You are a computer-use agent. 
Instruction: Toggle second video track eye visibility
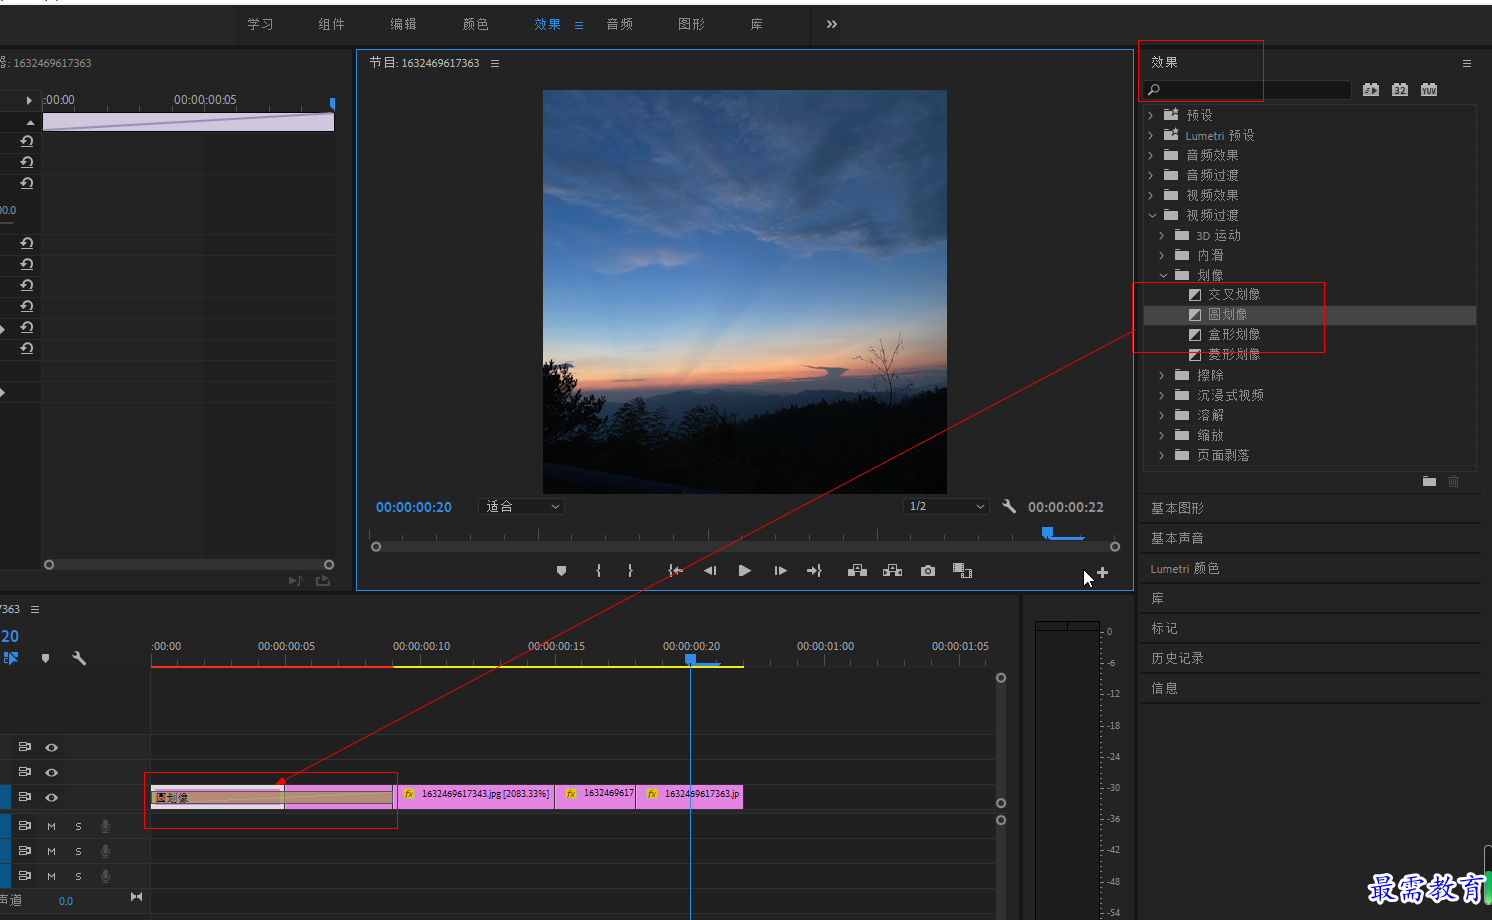click(x=52, y=772)
